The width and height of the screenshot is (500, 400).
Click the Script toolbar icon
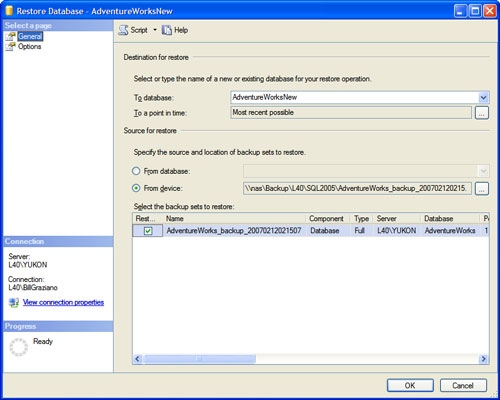point(123,30)
